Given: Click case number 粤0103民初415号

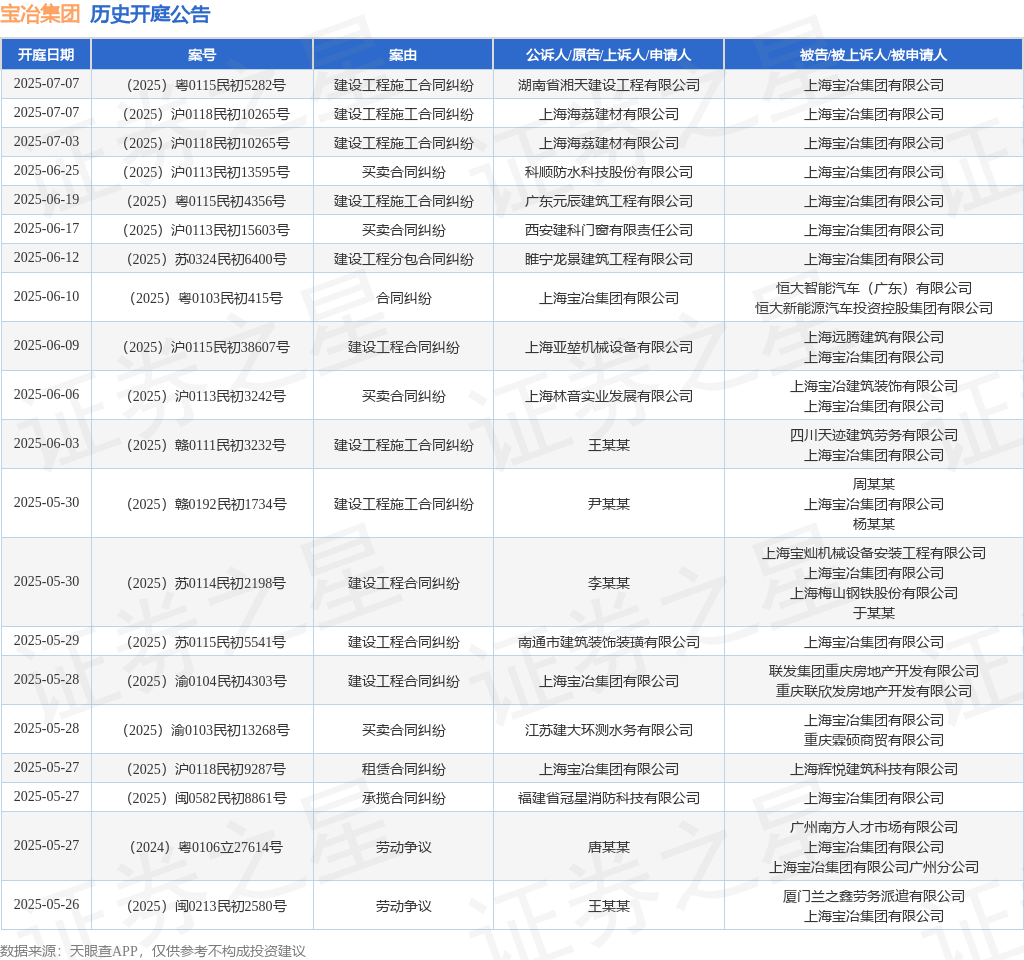Looking at the screenshot, I should (206, 298).
